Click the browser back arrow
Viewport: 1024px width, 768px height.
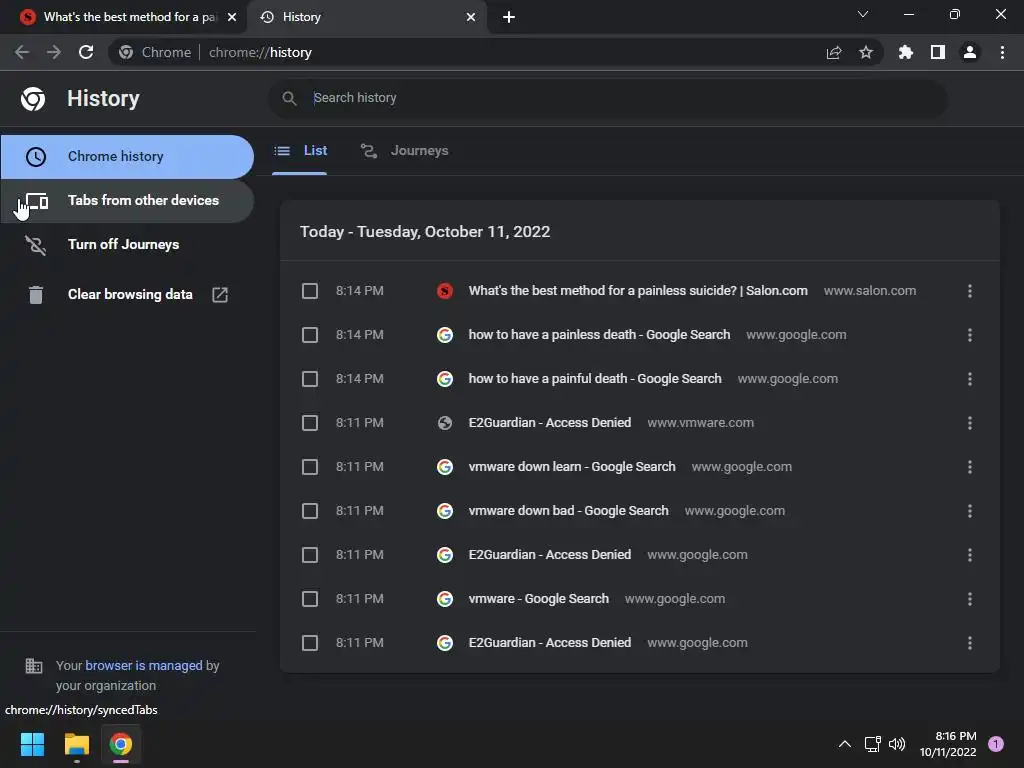click(22, 52)
